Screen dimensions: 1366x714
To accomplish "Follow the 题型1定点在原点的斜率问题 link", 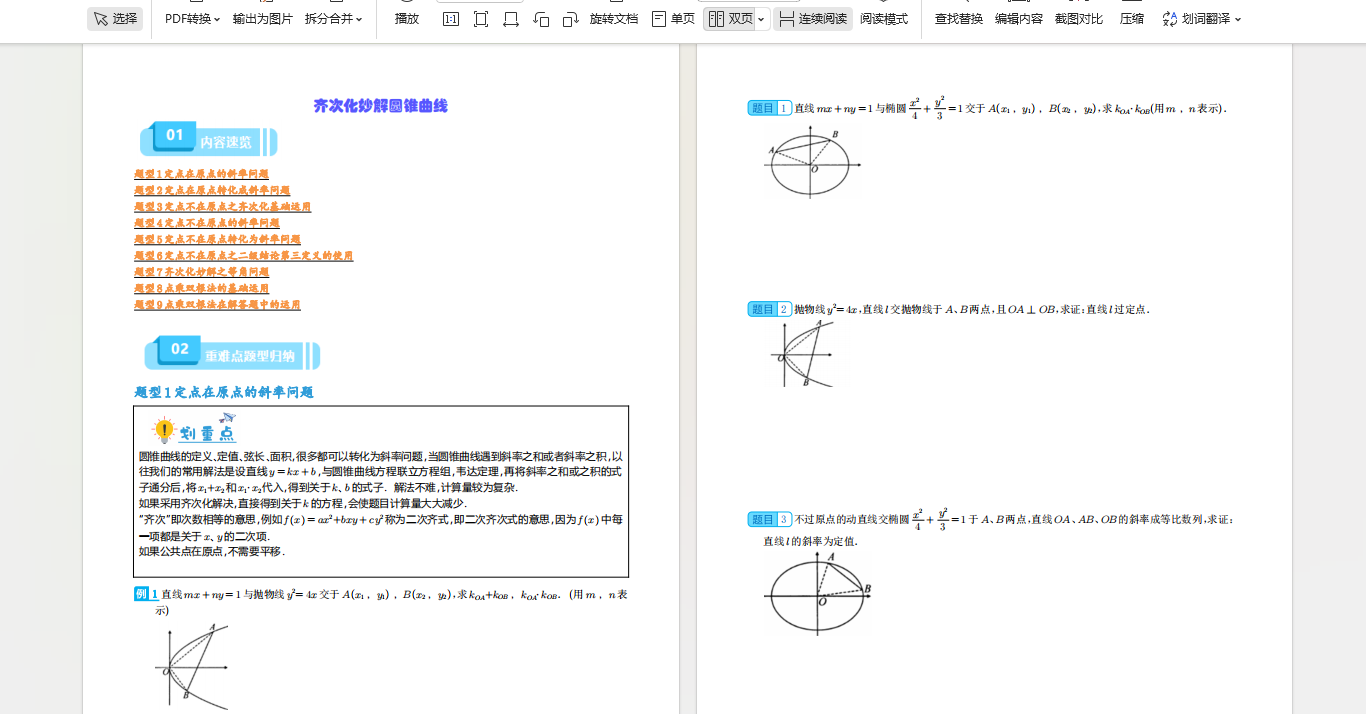I will (x=202, y=174).
